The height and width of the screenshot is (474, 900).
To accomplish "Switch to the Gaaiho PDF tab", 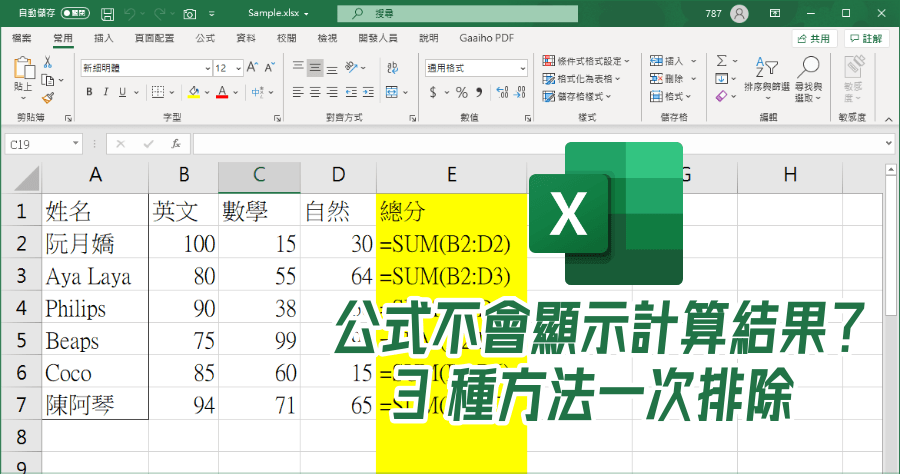I will 486,38.
